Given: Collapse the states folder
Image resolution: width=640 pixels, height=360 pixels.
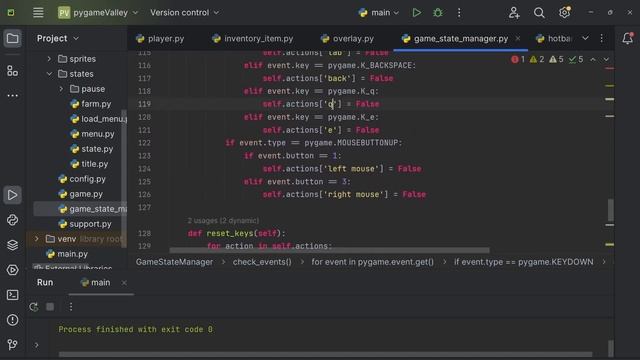Looking at the screenshot, I should tap(49, 74).
